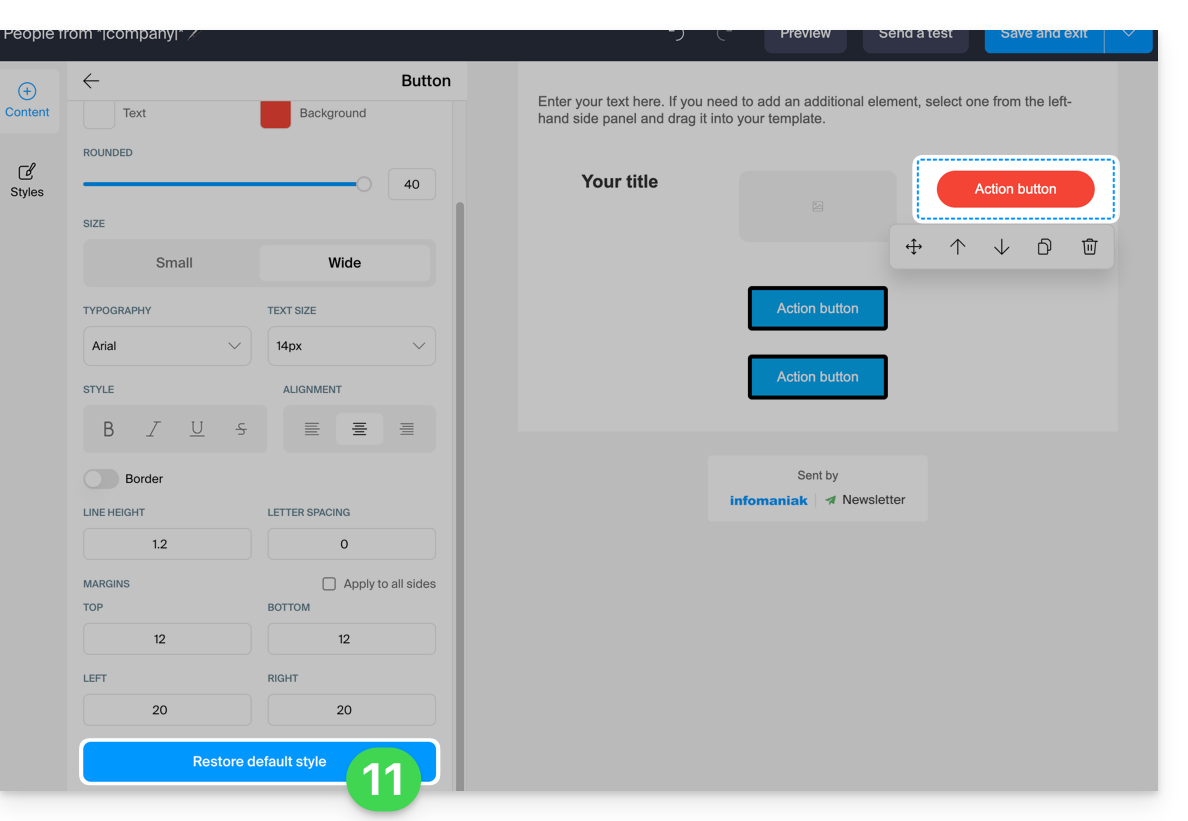Click Restore default style button
The image size is (1188, 821).
pyautogui.click(x=259, y=762)
